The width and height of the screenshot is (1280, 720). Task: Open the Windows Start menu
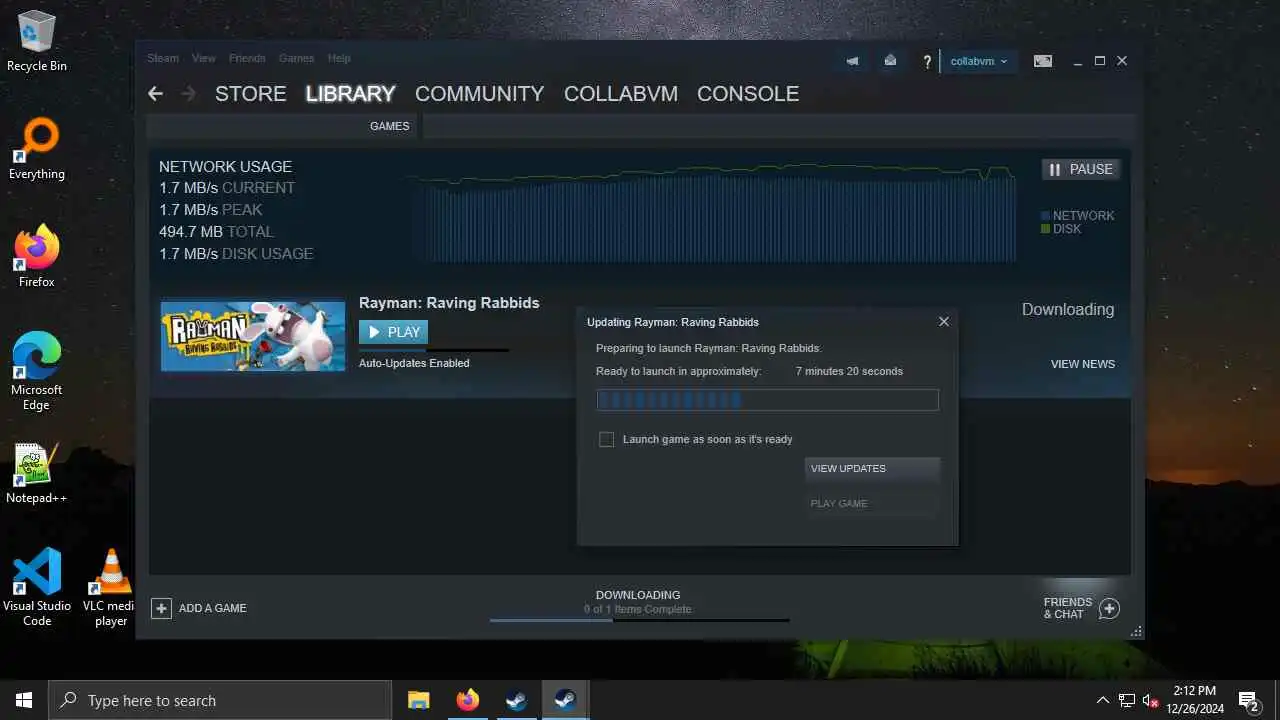[24, 700]
